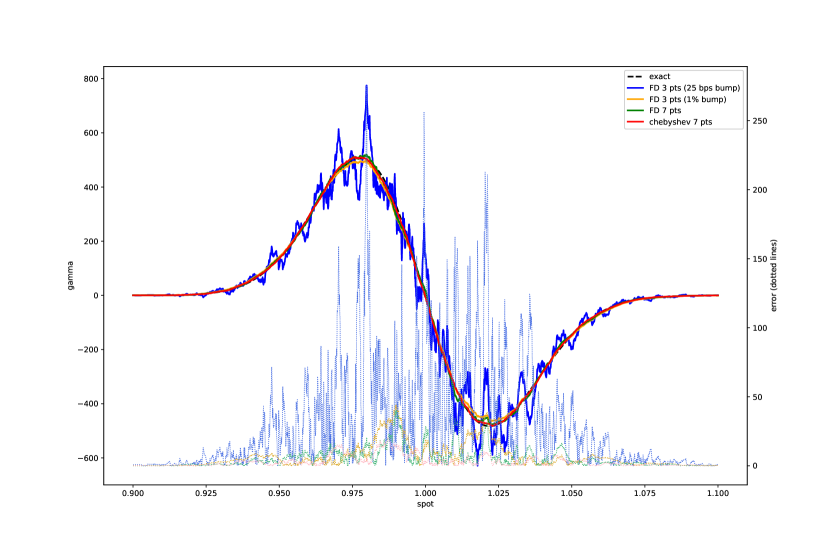Click 'FD 3 pts (25 bps bump)' legend label

click(694, 88)
